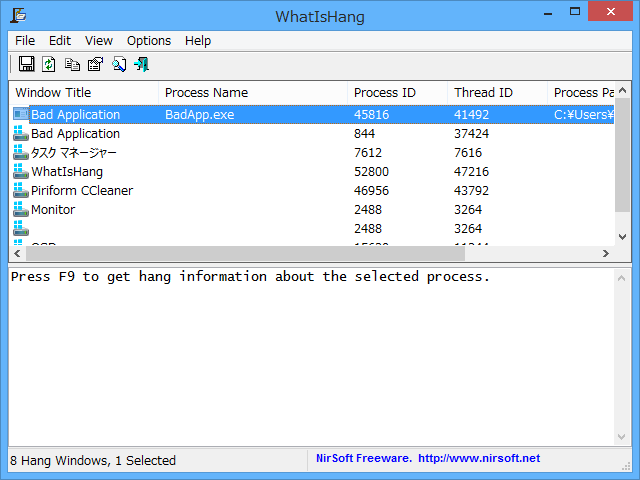Close the WhatIsHang window
640x480 pixels.
coord(611,11)
